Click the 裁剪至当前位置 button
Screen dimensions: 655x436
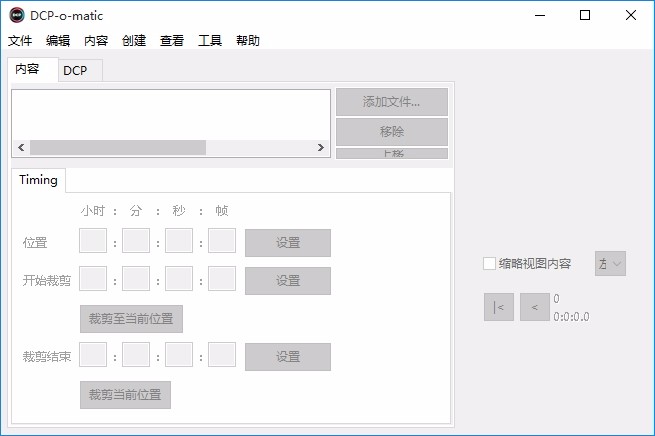pos(131,319)
